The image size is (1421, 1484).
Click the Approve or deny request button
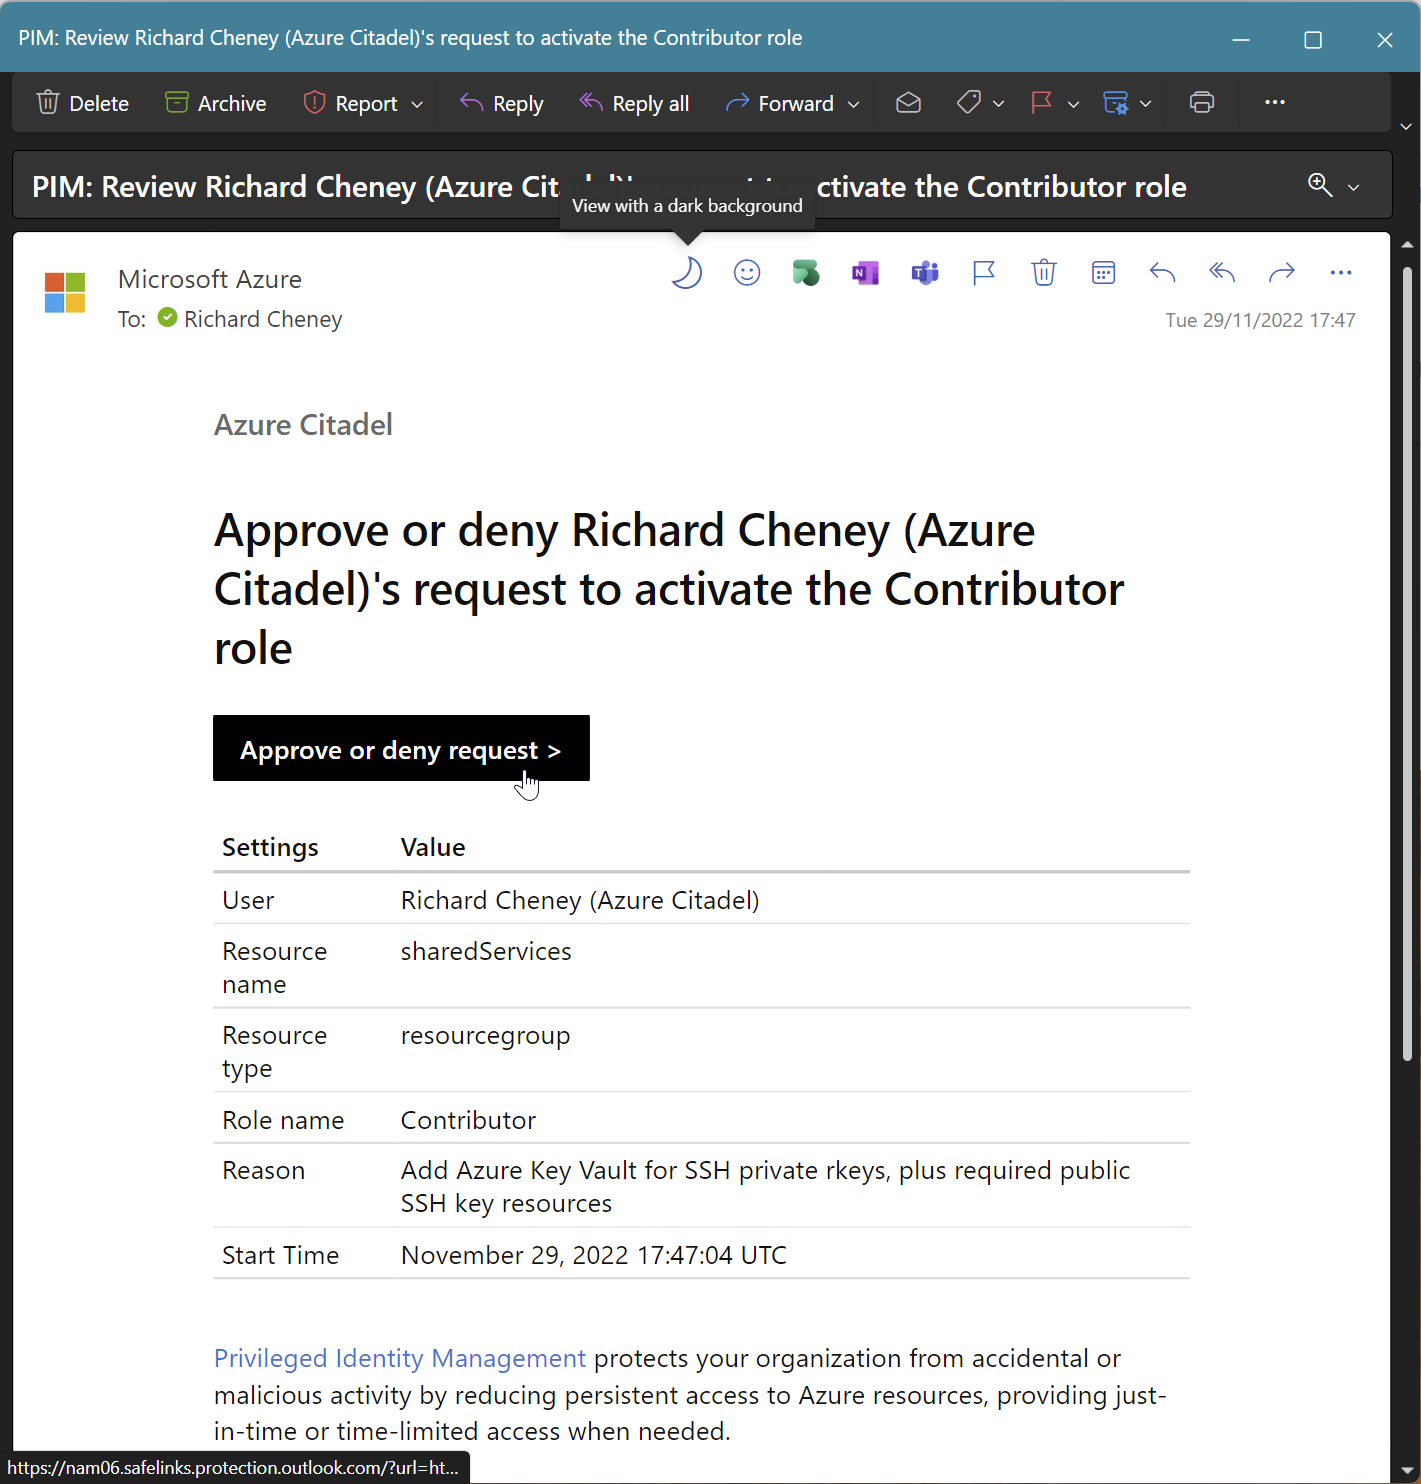coord(401,748)
